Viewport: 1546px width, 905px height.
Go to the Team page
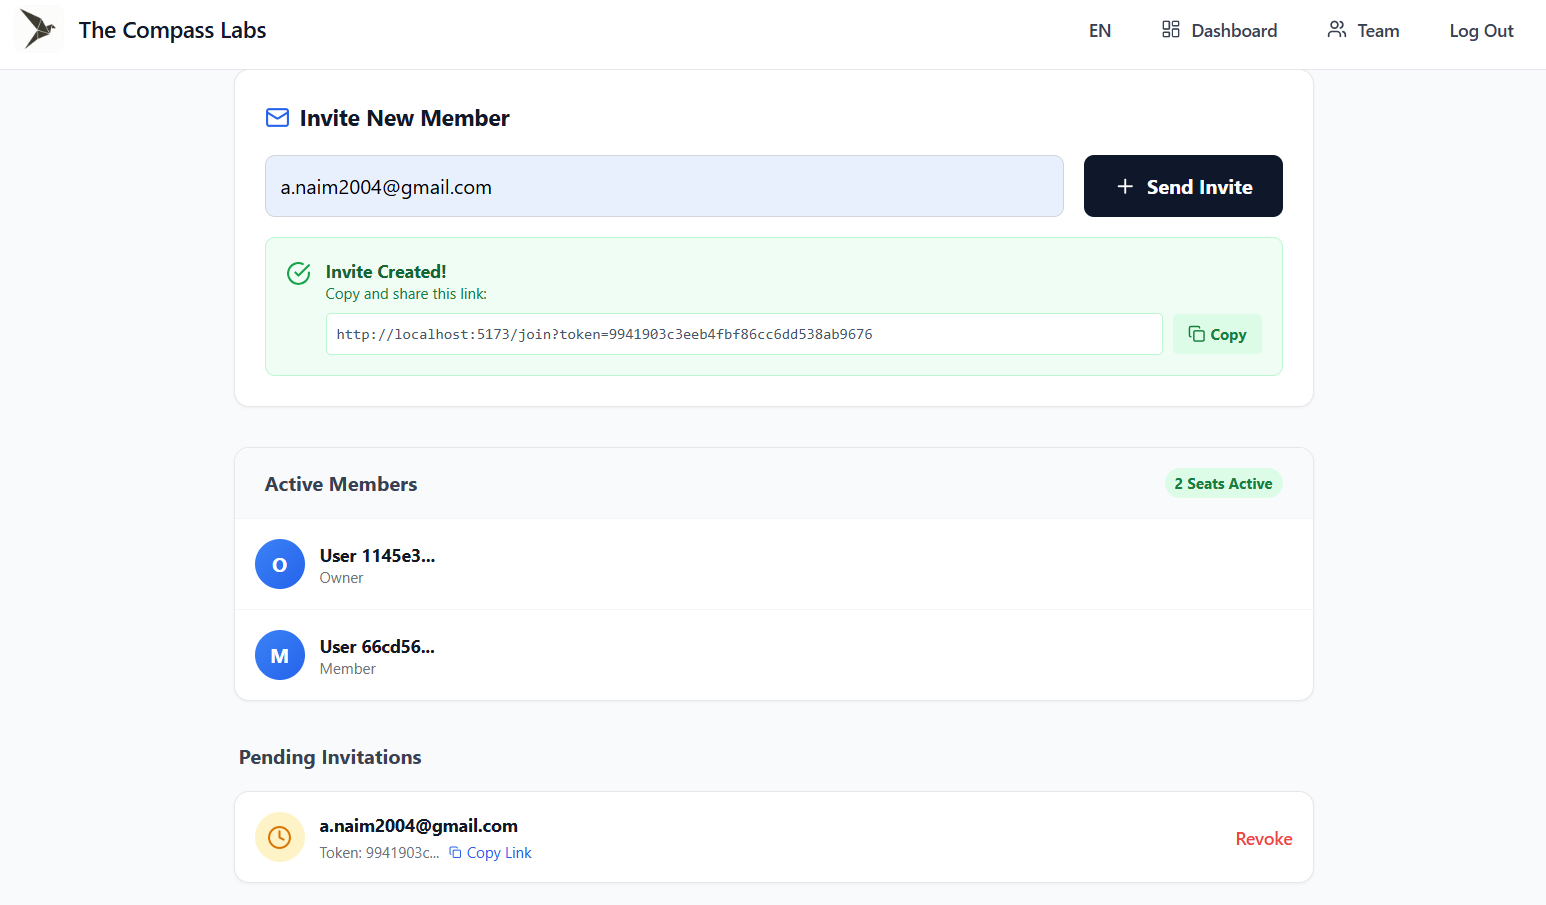click(x=1363, y=30)
